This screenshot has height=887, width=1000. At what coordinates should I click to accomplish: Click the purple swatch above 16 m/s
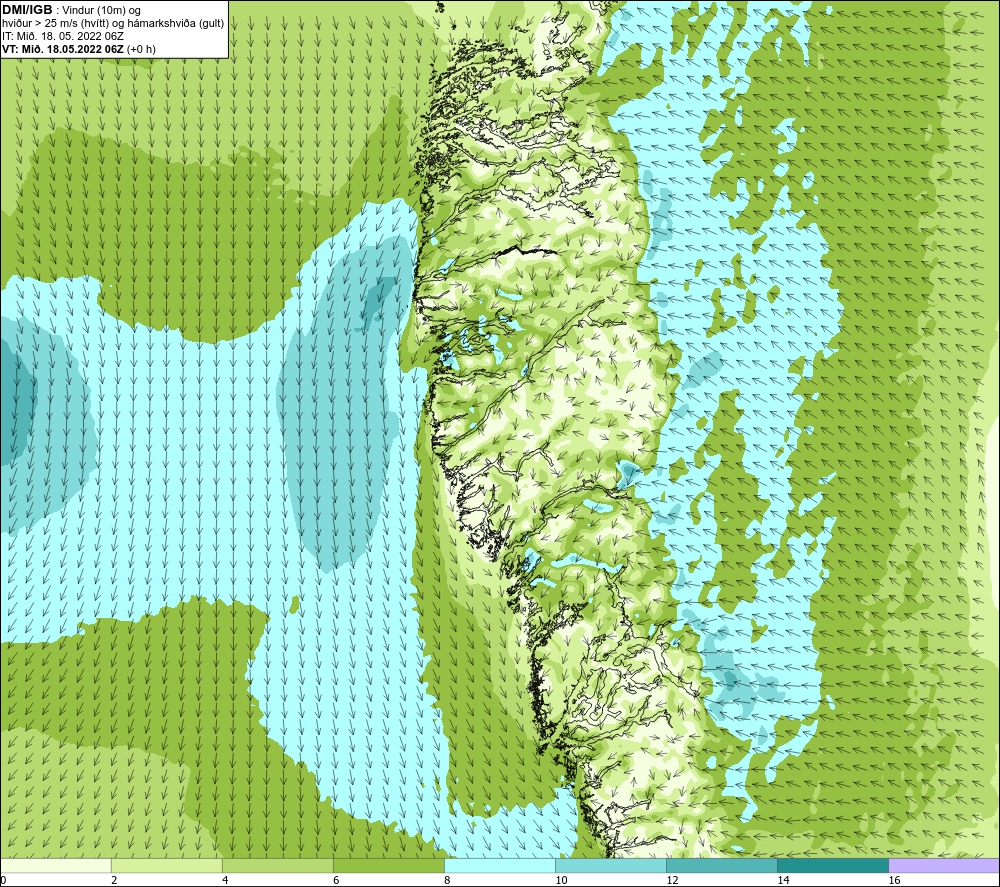coord(944,865)
